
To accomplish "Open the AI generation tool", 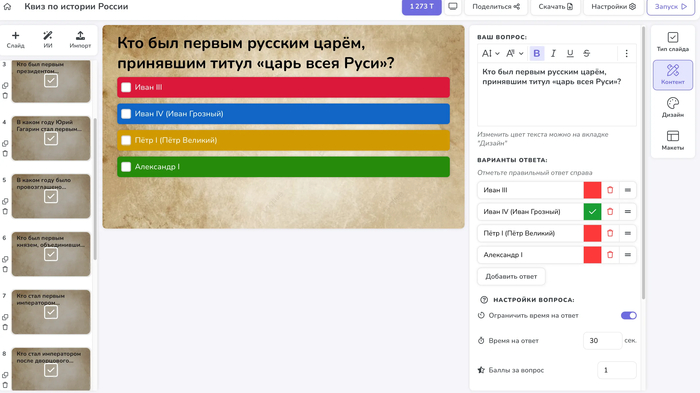I will click(48, 39).
